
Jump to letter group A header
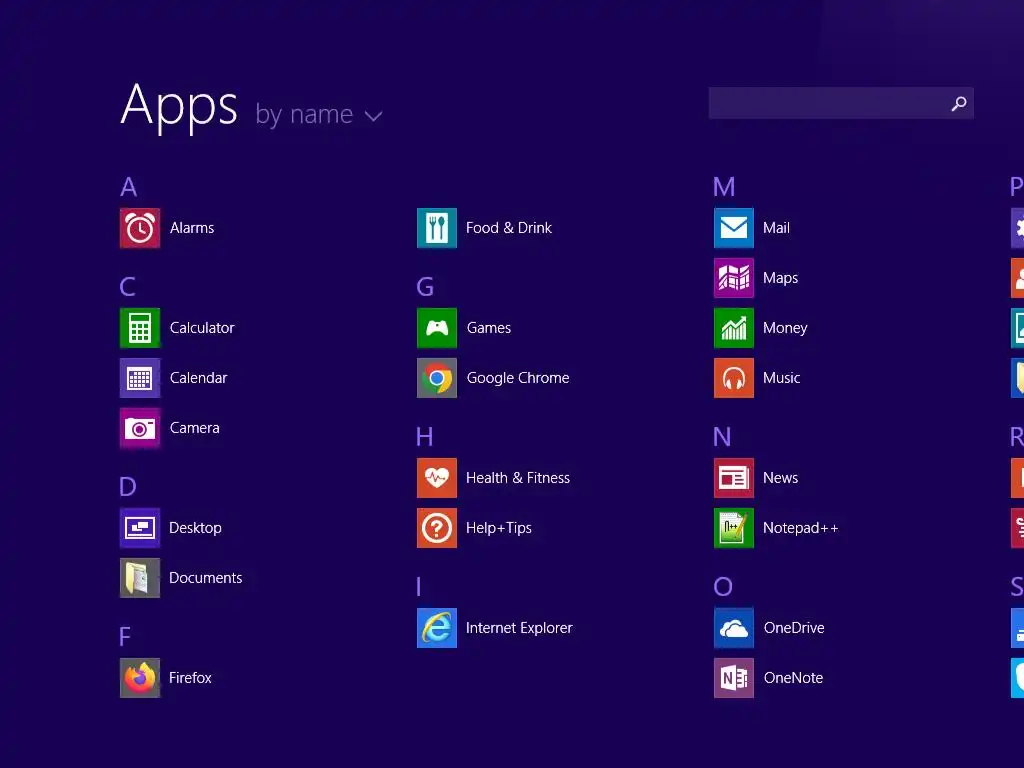(129, 187)
